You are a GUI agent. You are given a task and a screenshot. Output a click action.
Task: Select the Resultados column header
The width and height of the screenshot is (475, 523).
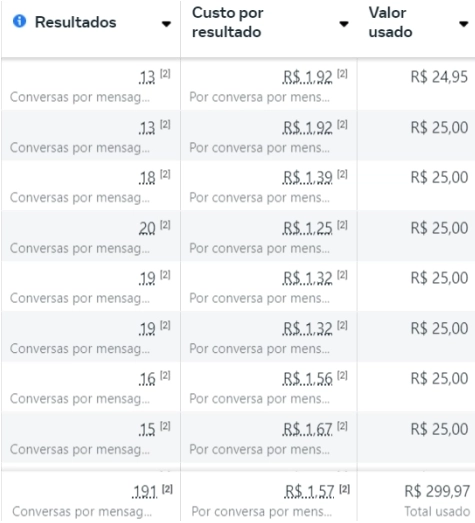75,22
